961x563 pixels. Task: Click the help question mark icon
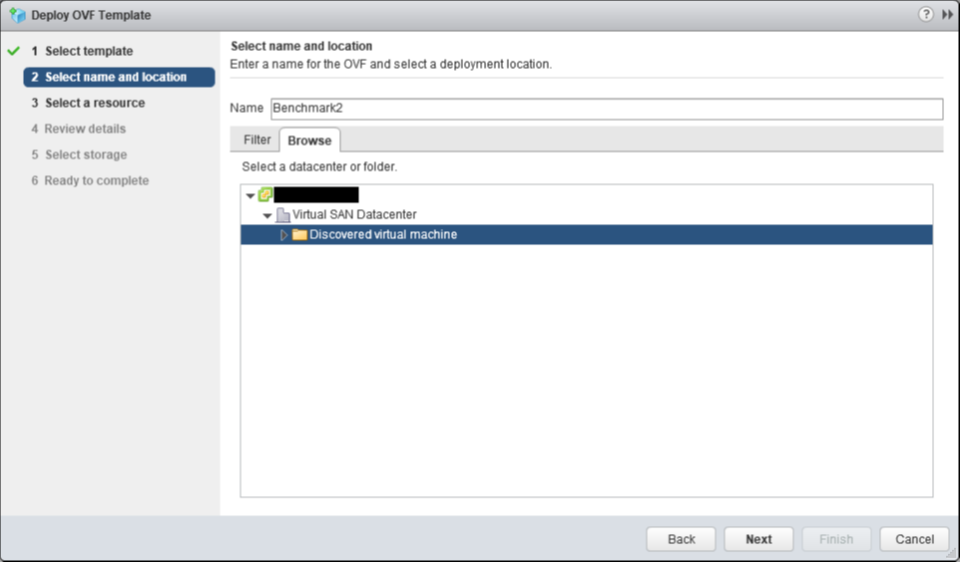(925, 15)
